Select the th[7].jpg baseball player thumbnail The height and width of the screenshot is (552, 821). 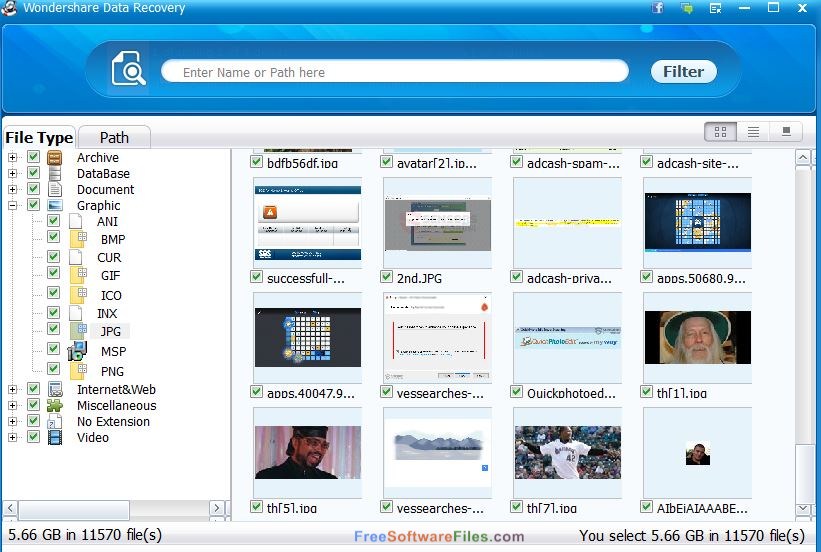[x=568, y=452]
